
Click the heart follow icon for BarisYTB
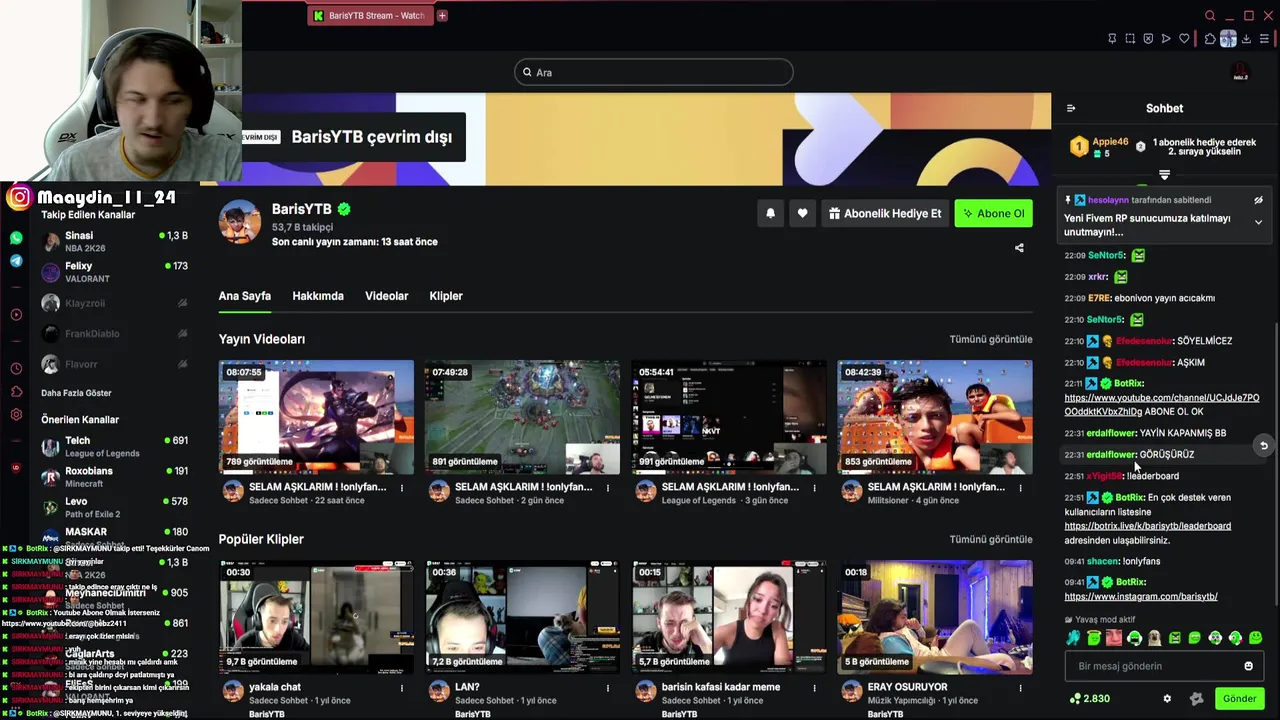coord(802,213)
